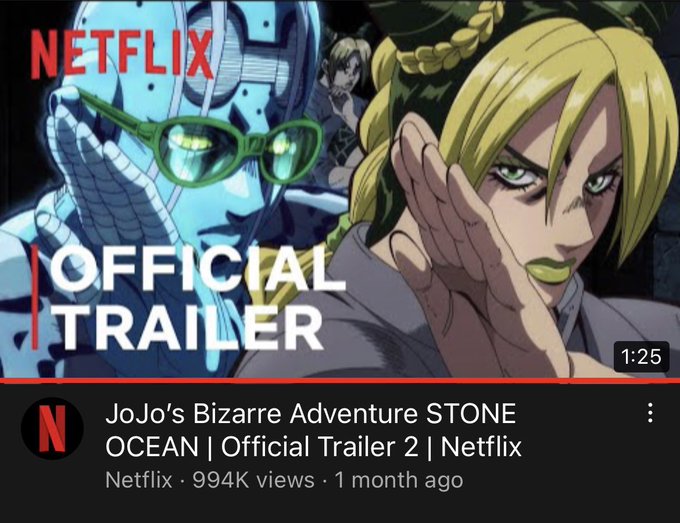Open the Netflix channel avatar icon
This screenshot has width=680, height=523.
52,428
